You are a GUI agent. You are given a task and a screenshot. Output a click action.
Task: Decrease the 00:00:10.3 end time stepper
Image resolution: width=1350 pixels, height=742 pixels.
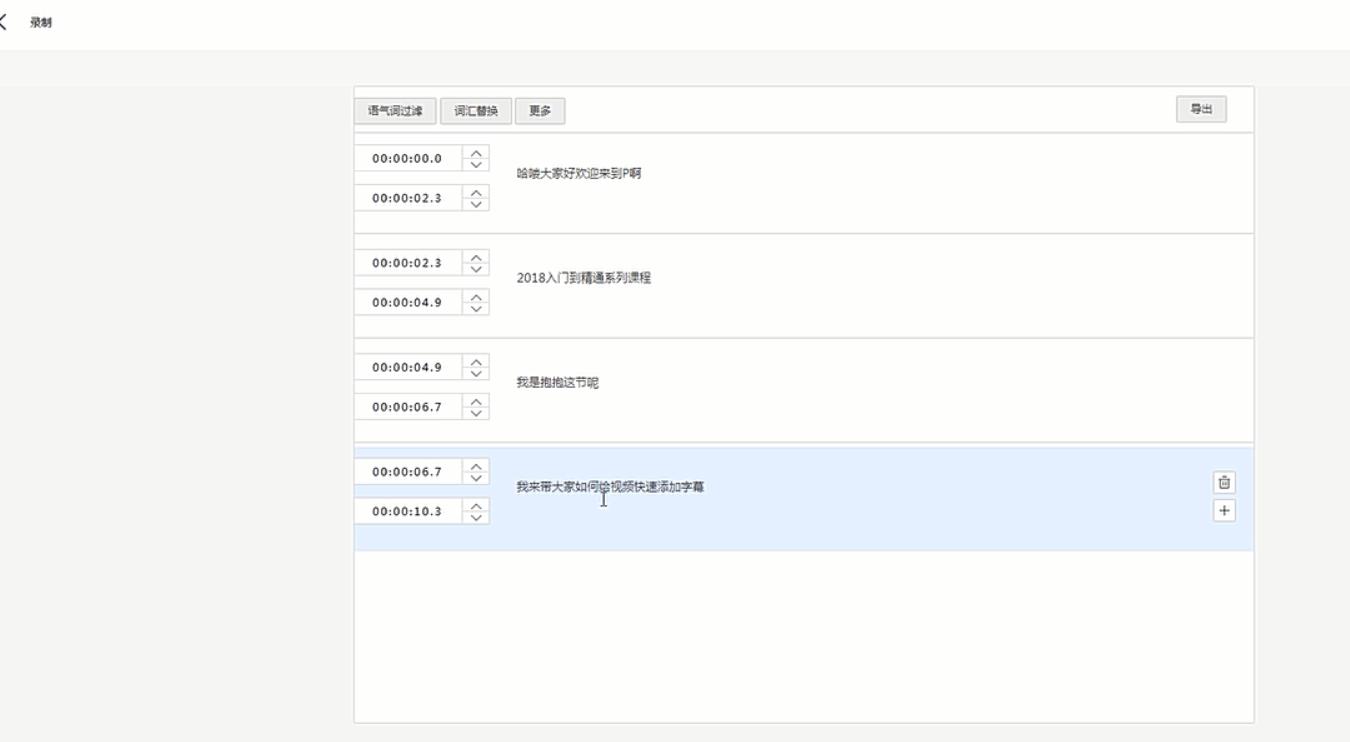477,517
